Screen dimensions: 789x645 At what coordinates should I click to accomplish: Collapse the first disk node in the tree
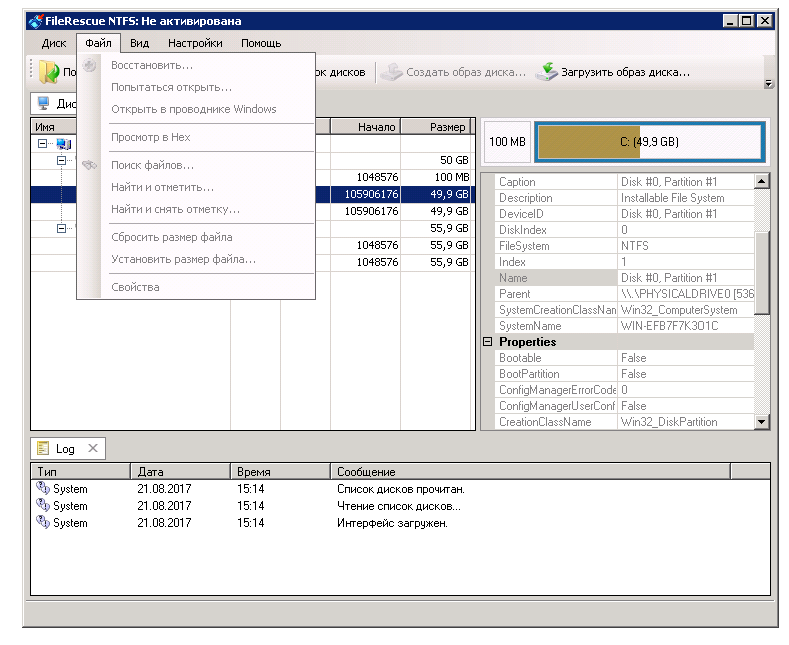[61, 160]
